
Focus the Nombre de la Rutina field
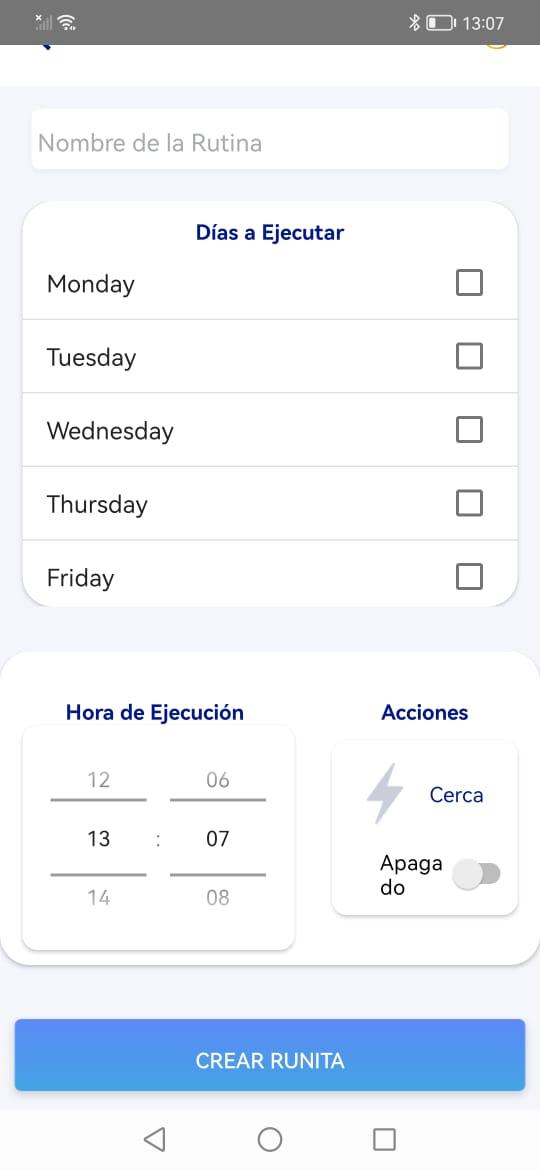[270, 140]
